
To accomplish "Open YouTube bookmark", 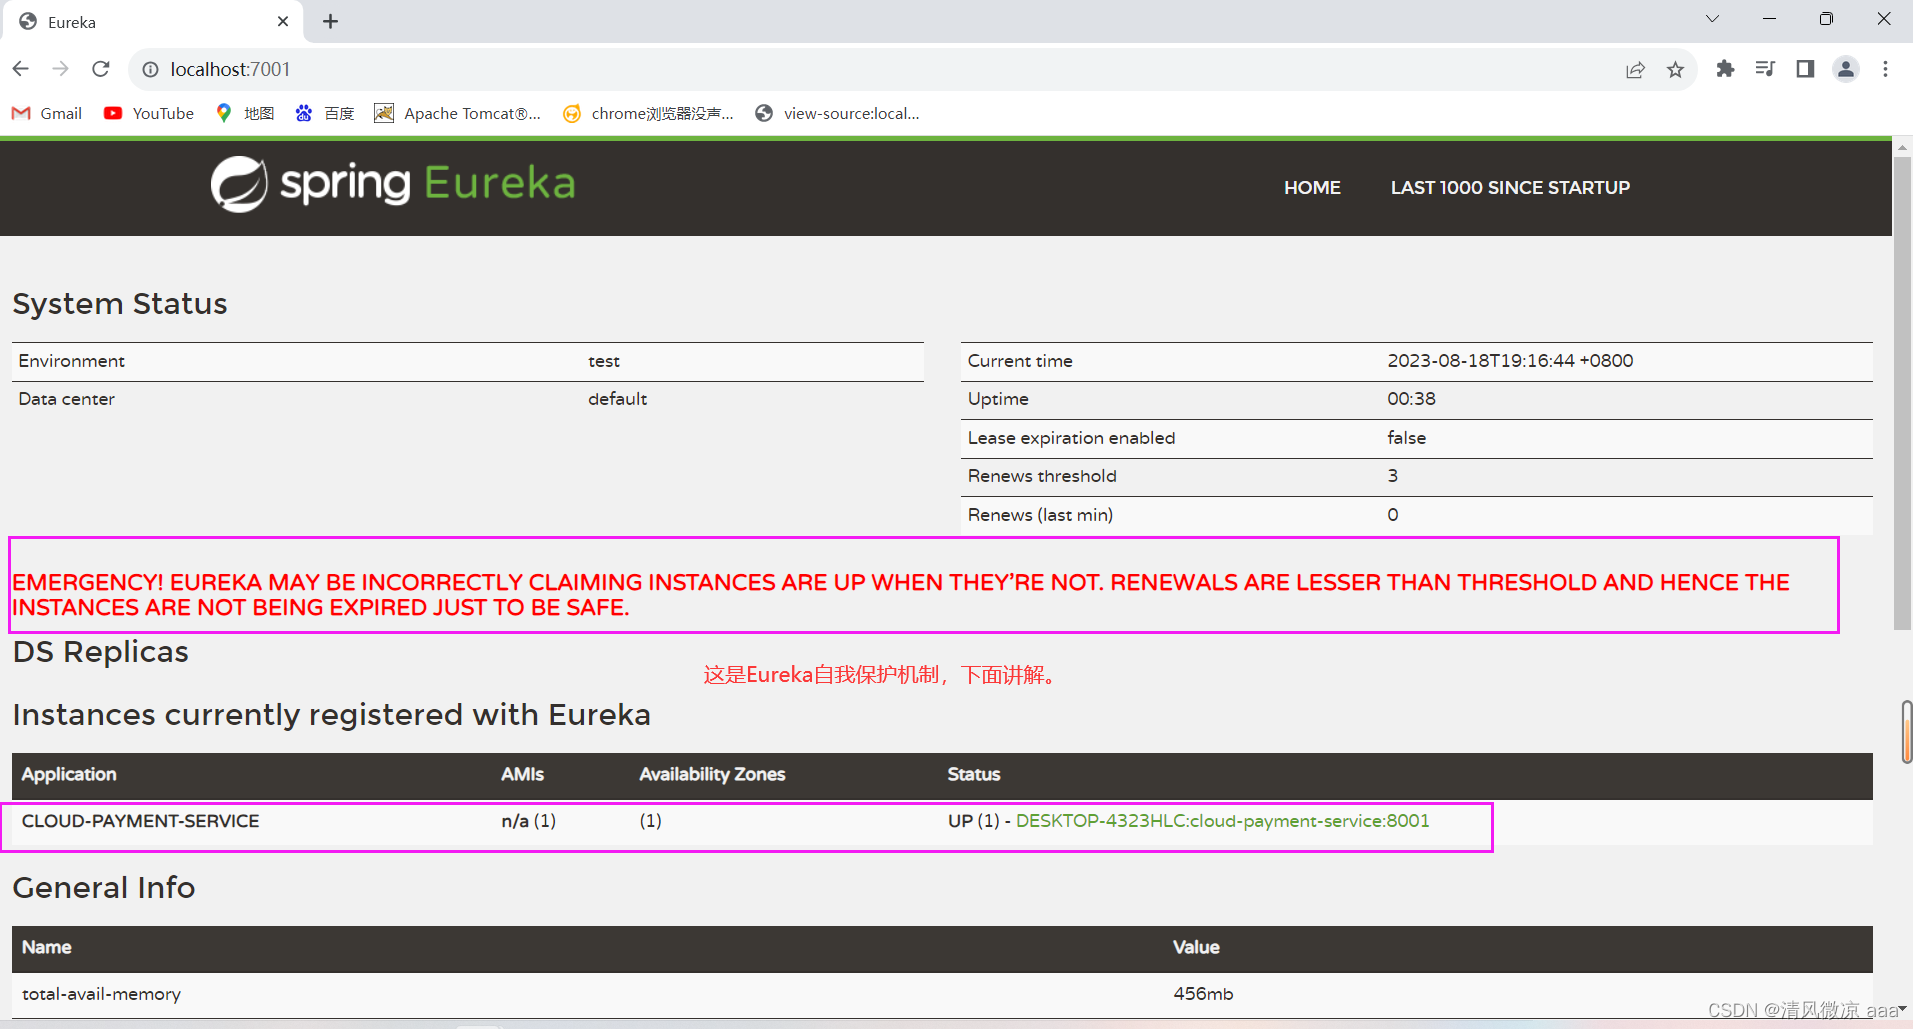I will 149,113.
